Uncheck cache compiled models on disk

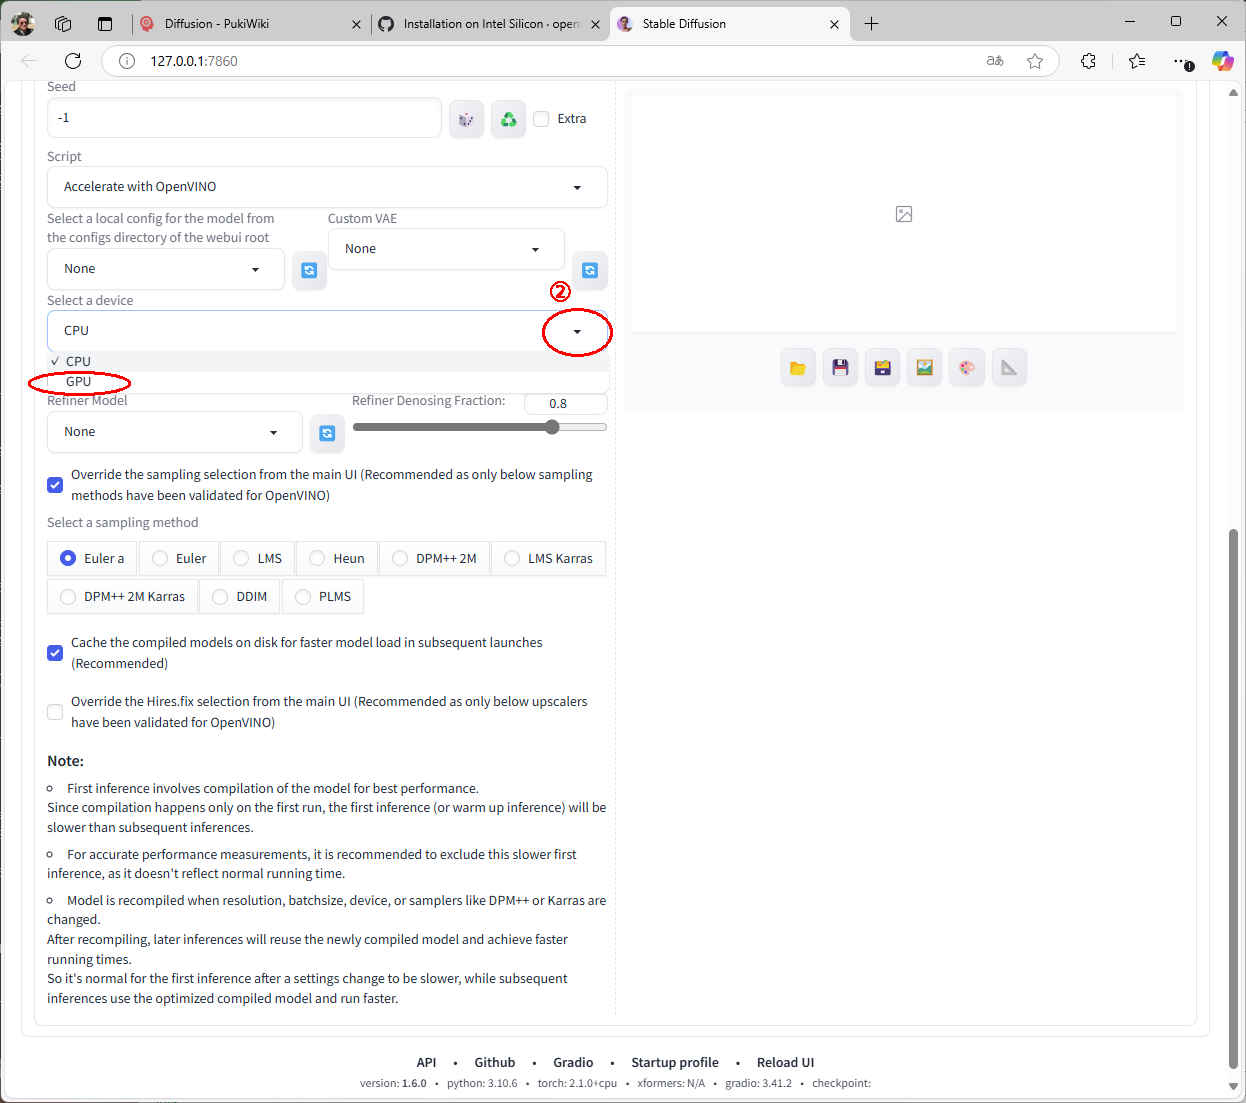pyautogui.click(x=55, y=653)
